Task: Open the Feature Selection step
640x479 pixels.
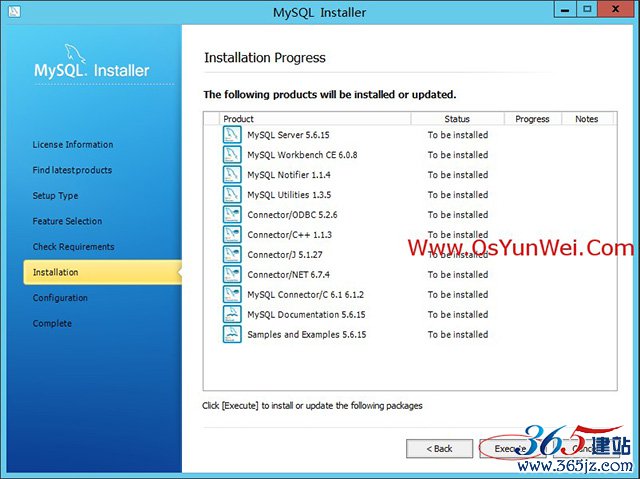Action: pos(67,221)
